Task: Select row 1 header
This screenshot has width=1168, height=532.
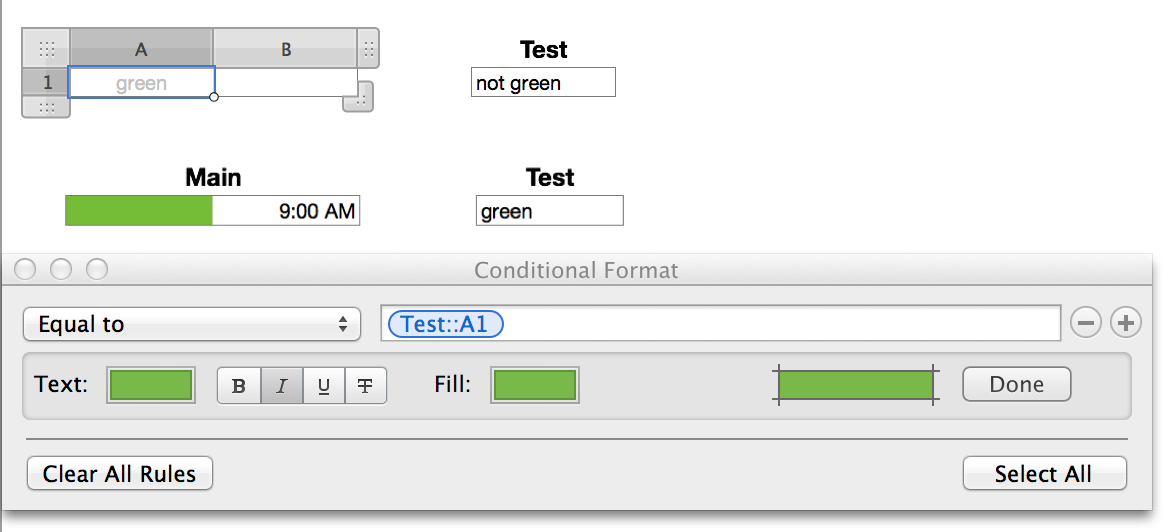Action: [x=46, y=83]
